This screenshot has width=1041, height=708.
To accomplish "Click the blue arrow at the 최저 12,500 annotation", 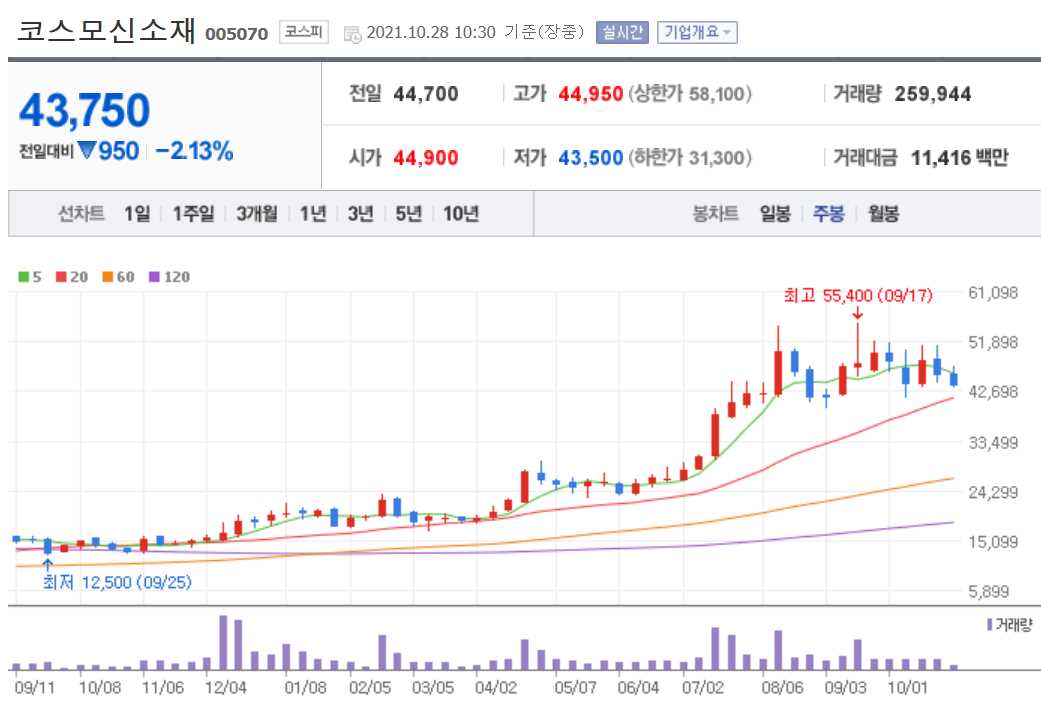I will (x=46, y=566).
